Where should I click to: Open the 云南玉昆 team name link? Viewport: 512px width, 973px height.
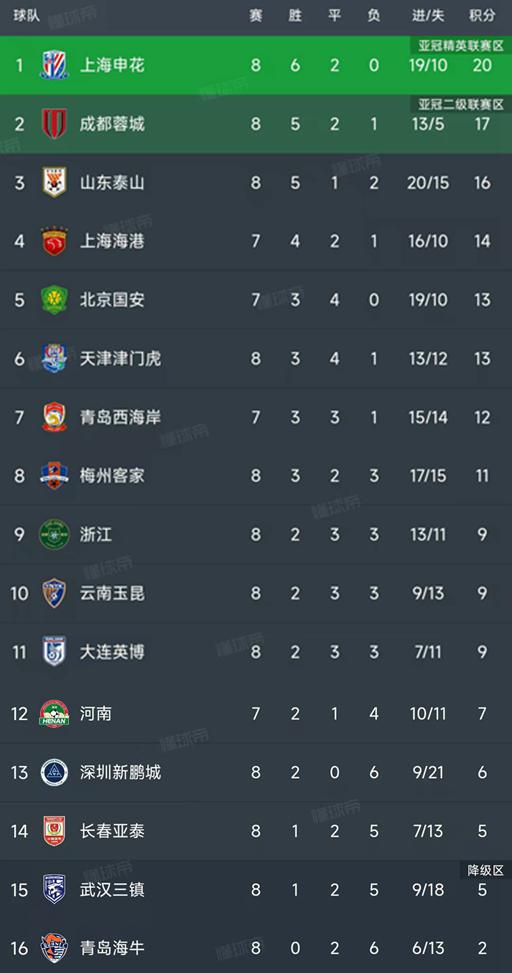[112, 593]
